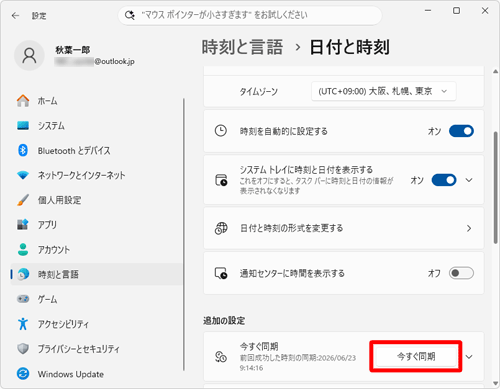Select Bluetooth とデバイス category
Viewport: 500px width, 389px height.
[x=97, y=151]
